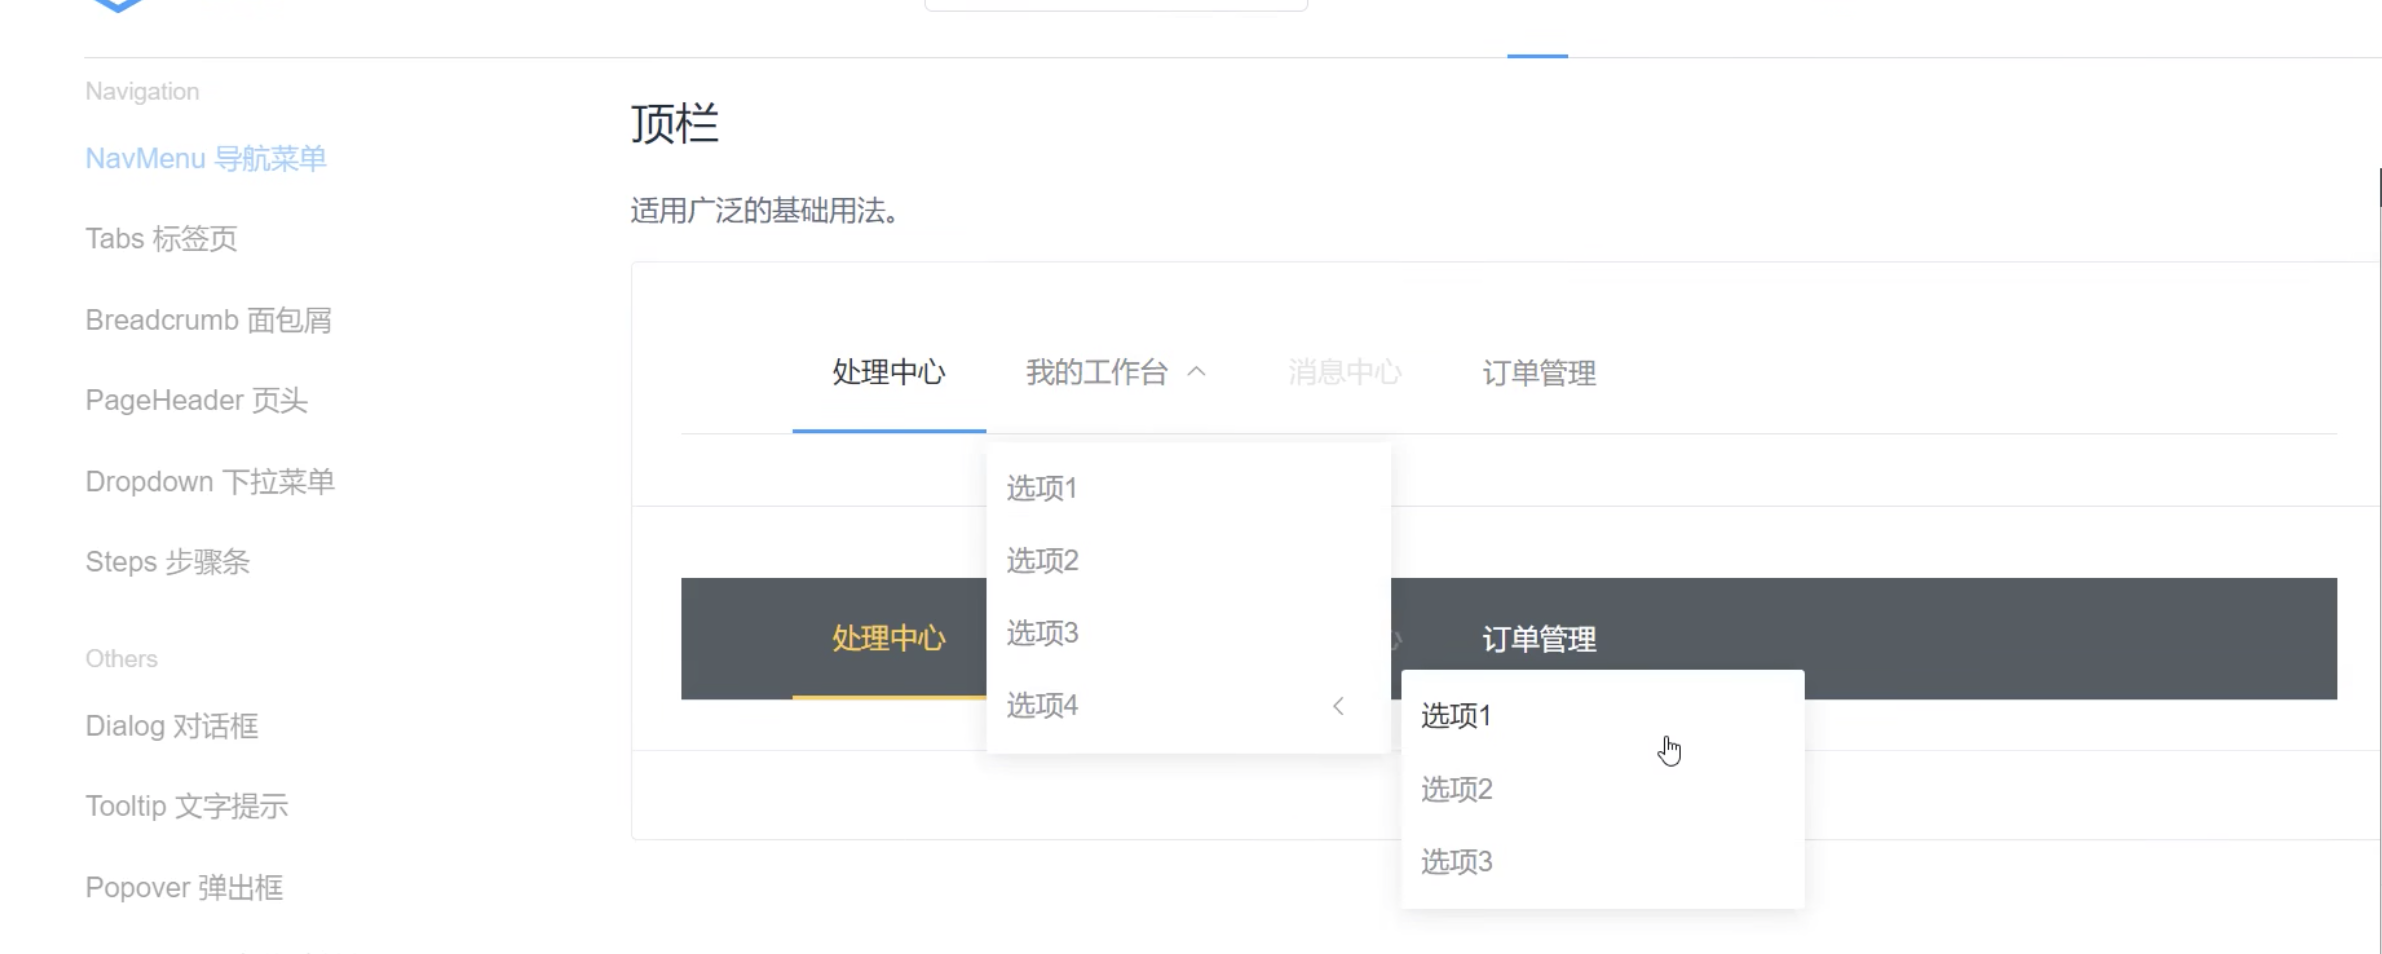Select 处理中心 in dark menu bar
The width and height of the screenshot is (2382, 954).
pyautogui.click(x=889, y=638)
